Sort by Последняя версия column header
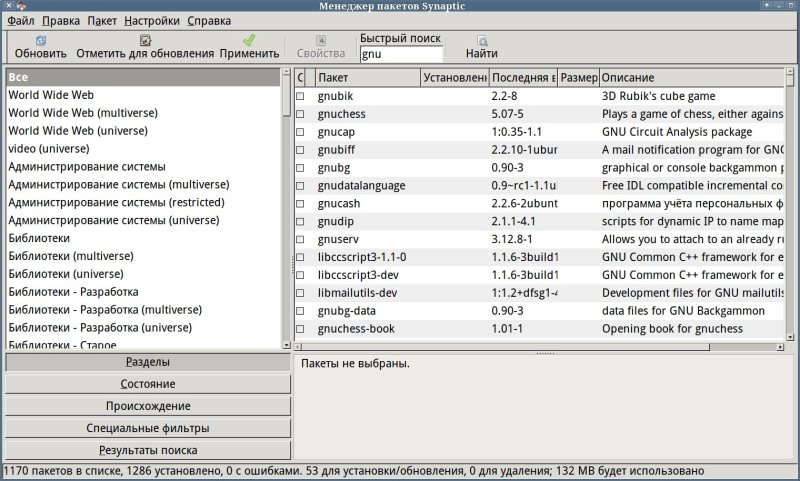 pyautogui.click(x=523, y=78)
